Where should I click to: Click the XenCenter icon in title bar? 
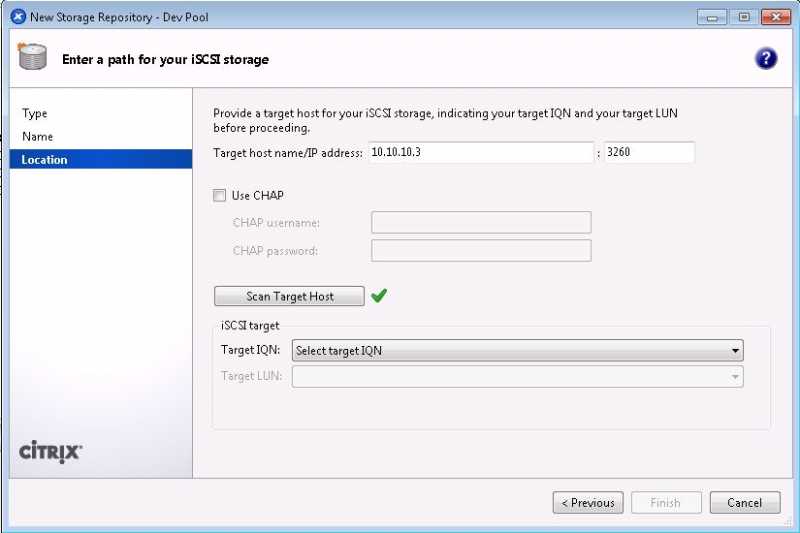pos(17,17)
